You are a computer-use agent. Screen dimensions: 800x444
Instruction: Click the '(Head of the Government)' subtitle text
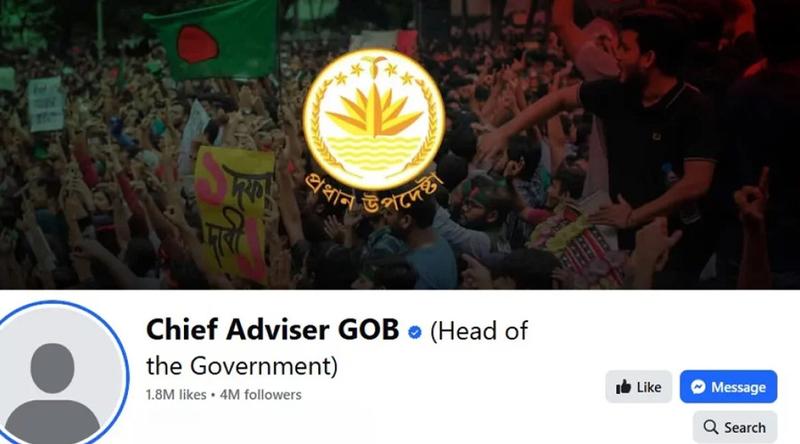point(337,348)
